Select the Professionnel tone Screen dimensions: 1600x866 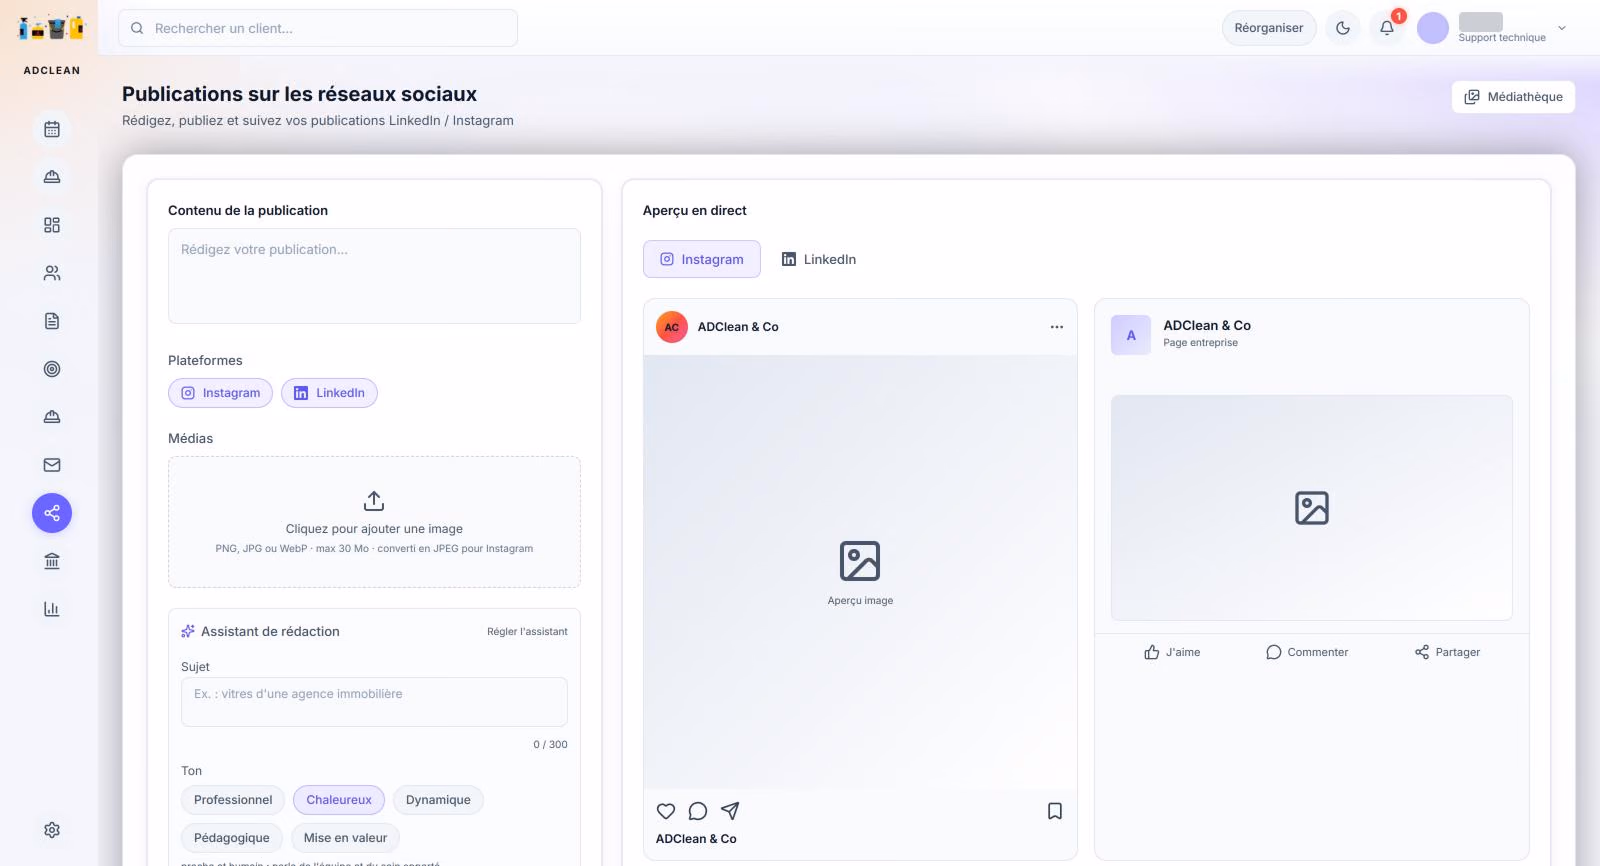(x=233, y=800)
